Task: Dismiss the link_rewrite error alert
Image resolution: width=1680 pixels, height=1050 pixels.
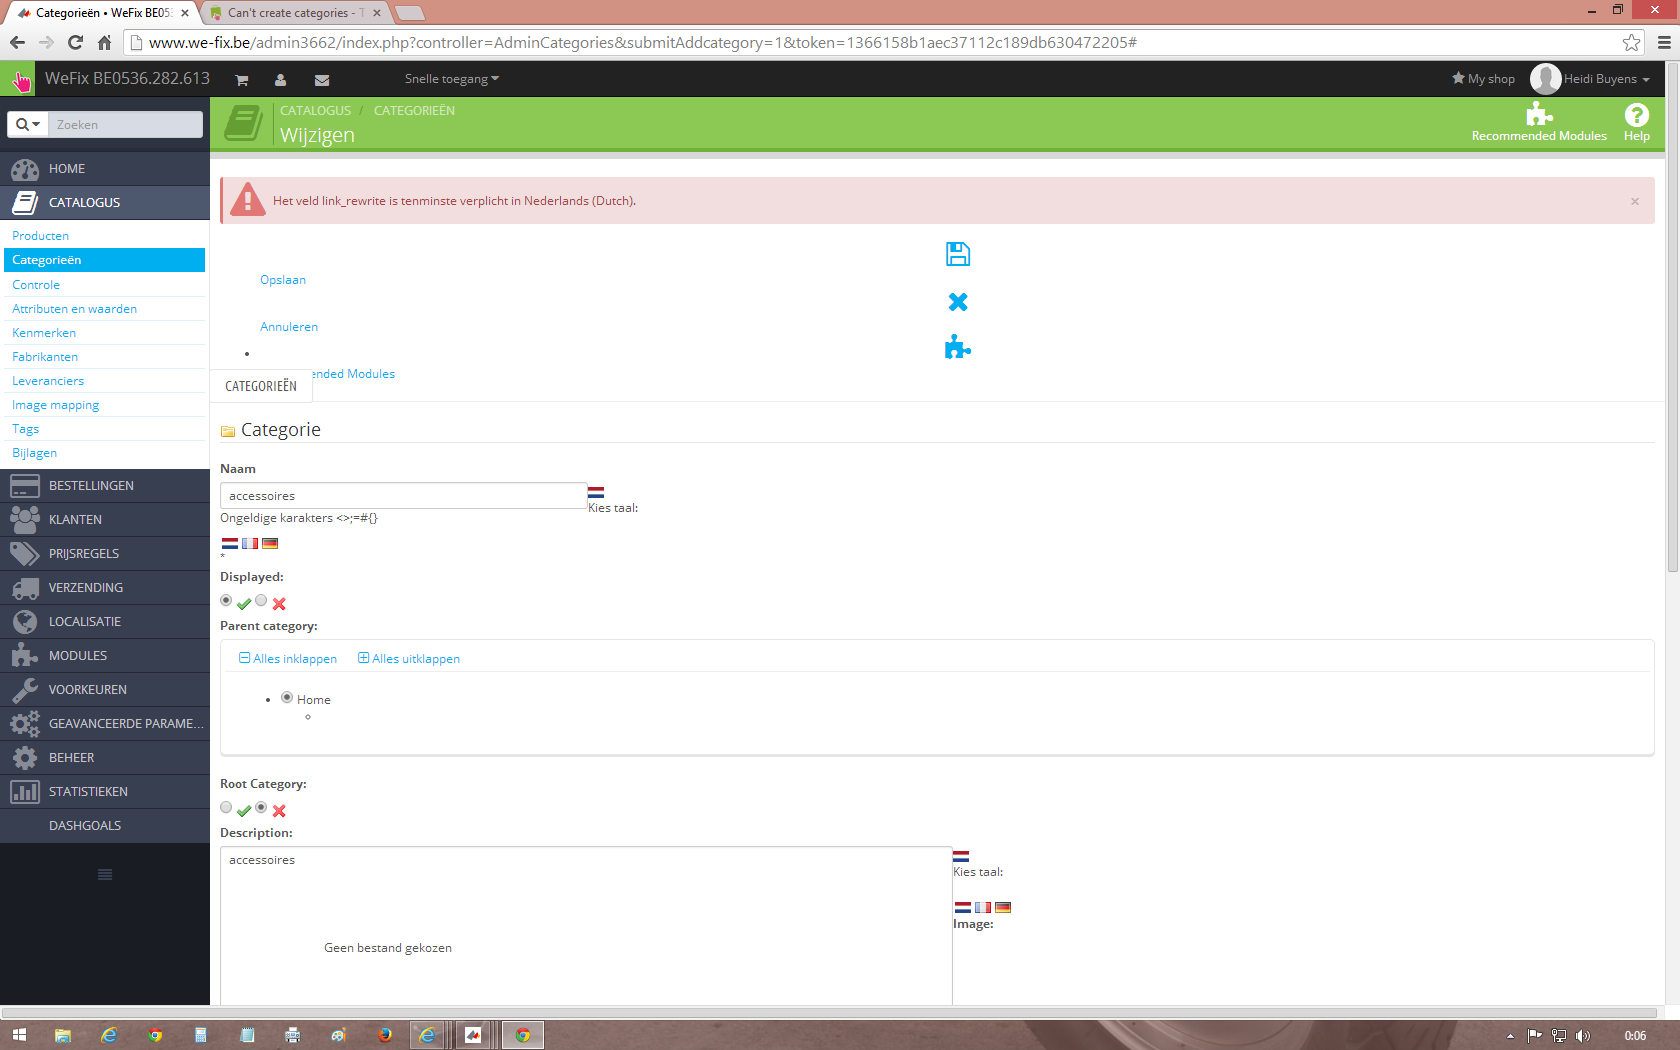Action: 1635,201
